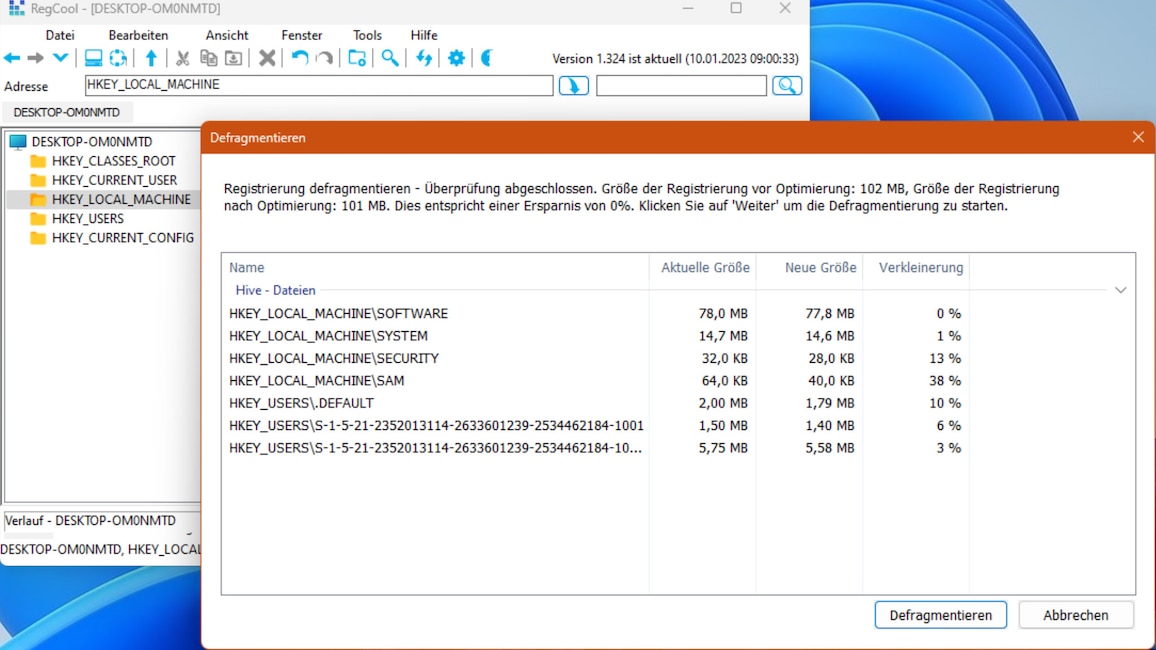Click the Verlauf - DESKTOP-OM0NMTD panel header
This screenshot has width=1156, height=650.
coord(91,520)
